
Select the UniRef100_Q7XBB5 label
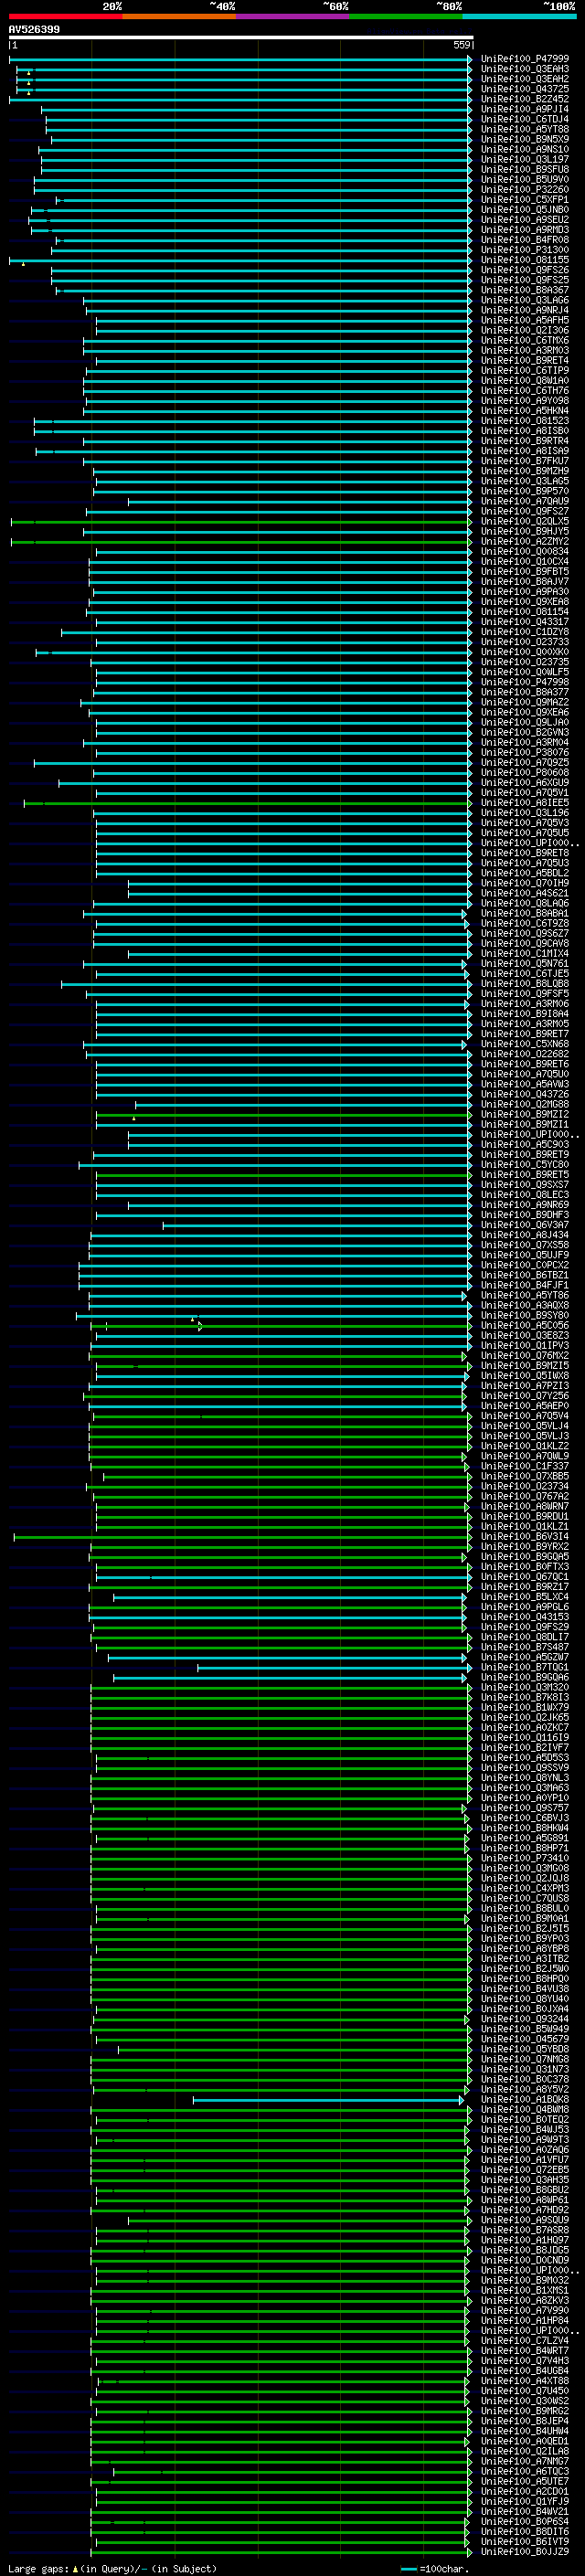[525, 1476]
